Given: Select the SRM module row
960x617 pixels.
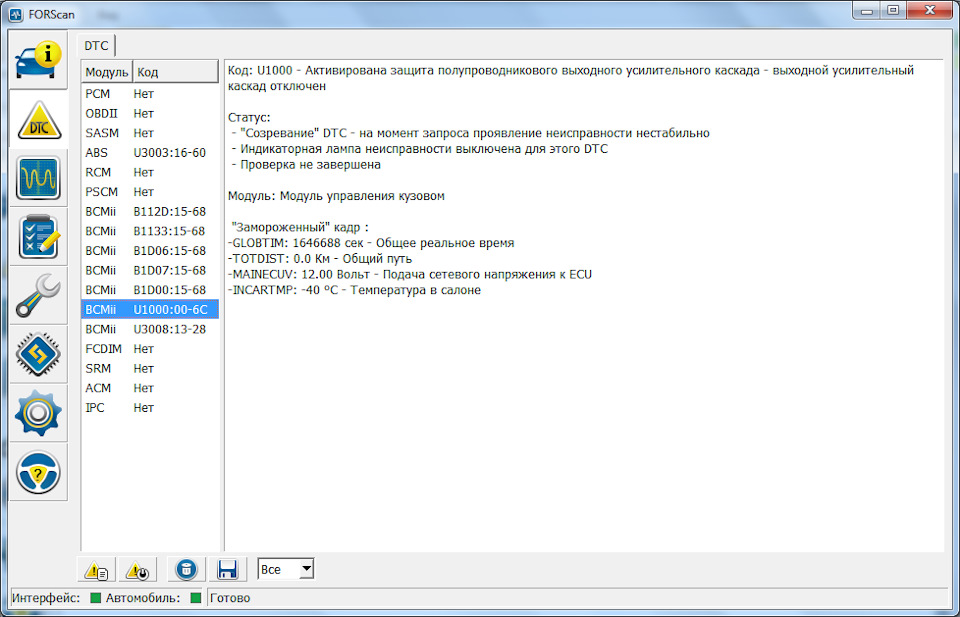Looking at the screenshot, I should point(150,368).
